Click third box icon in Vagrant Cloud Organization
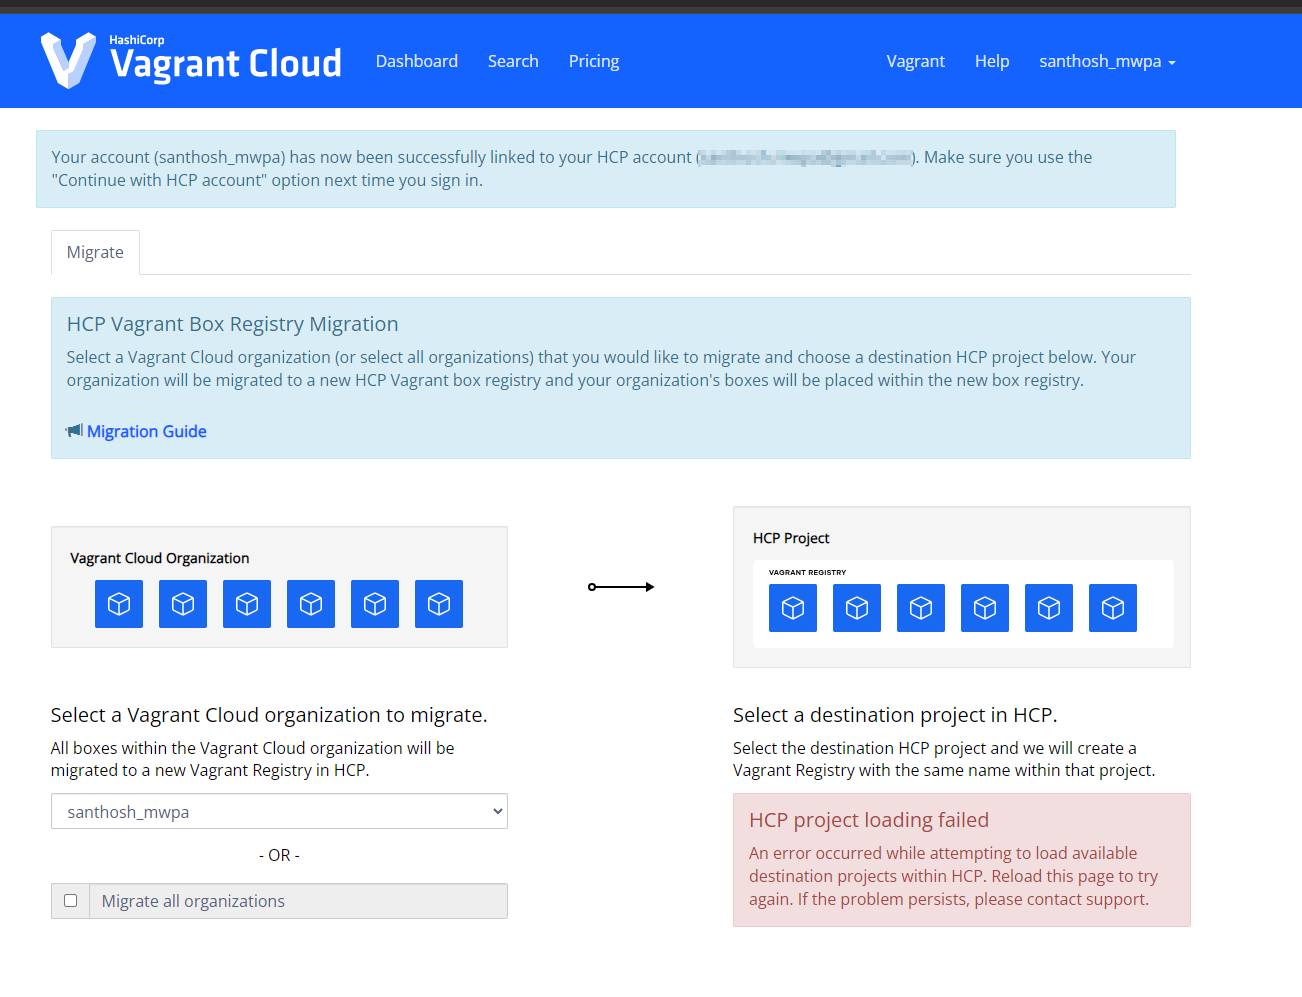This screenshot has height=997, width=1302. (247, 604)
